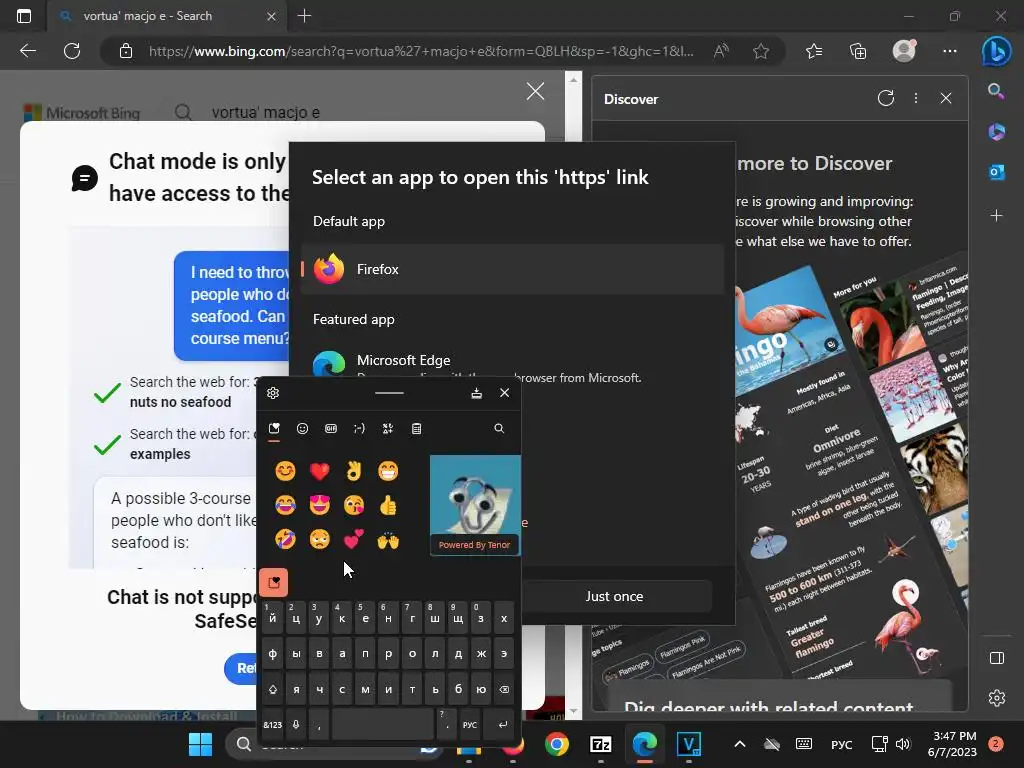Open Discover panel more options
This screenshot has height=768, width=1024.
click(916, 98)
